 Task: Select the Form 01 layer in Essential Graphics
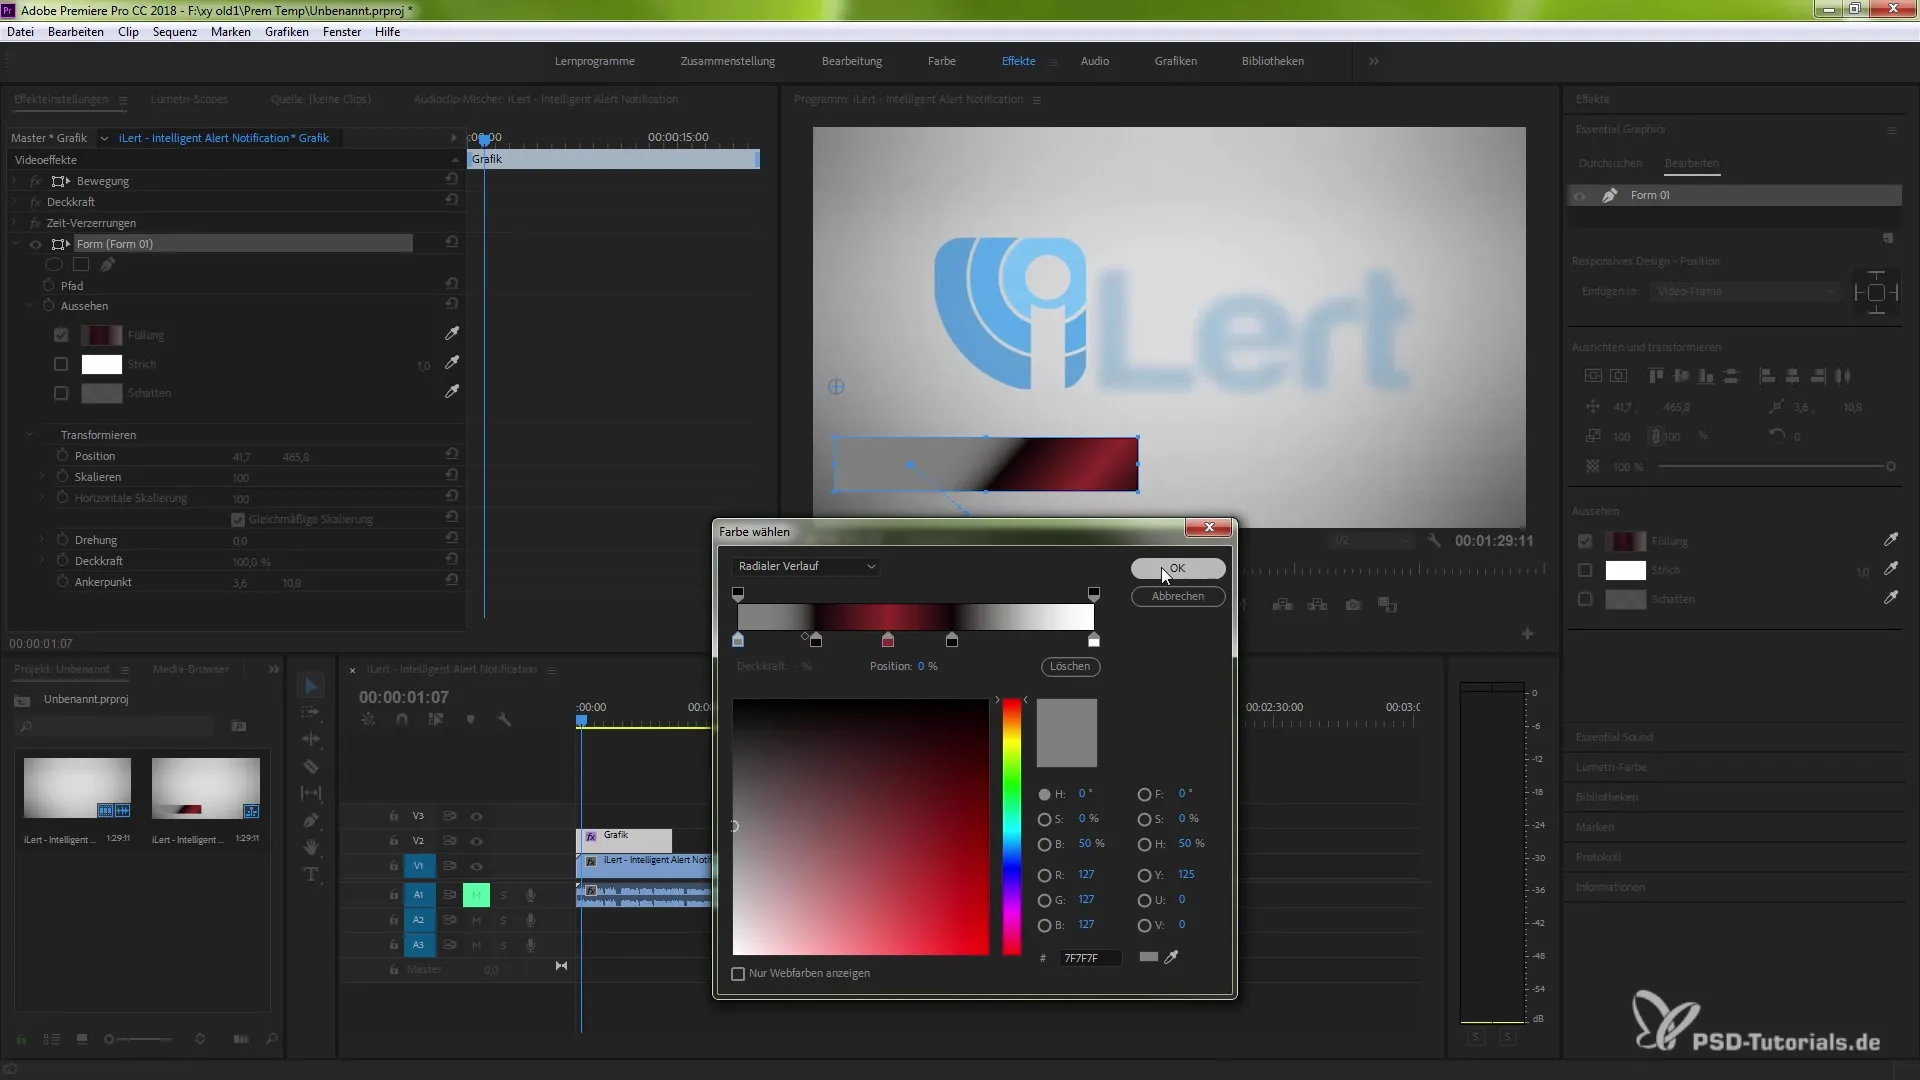[1735, 195]
